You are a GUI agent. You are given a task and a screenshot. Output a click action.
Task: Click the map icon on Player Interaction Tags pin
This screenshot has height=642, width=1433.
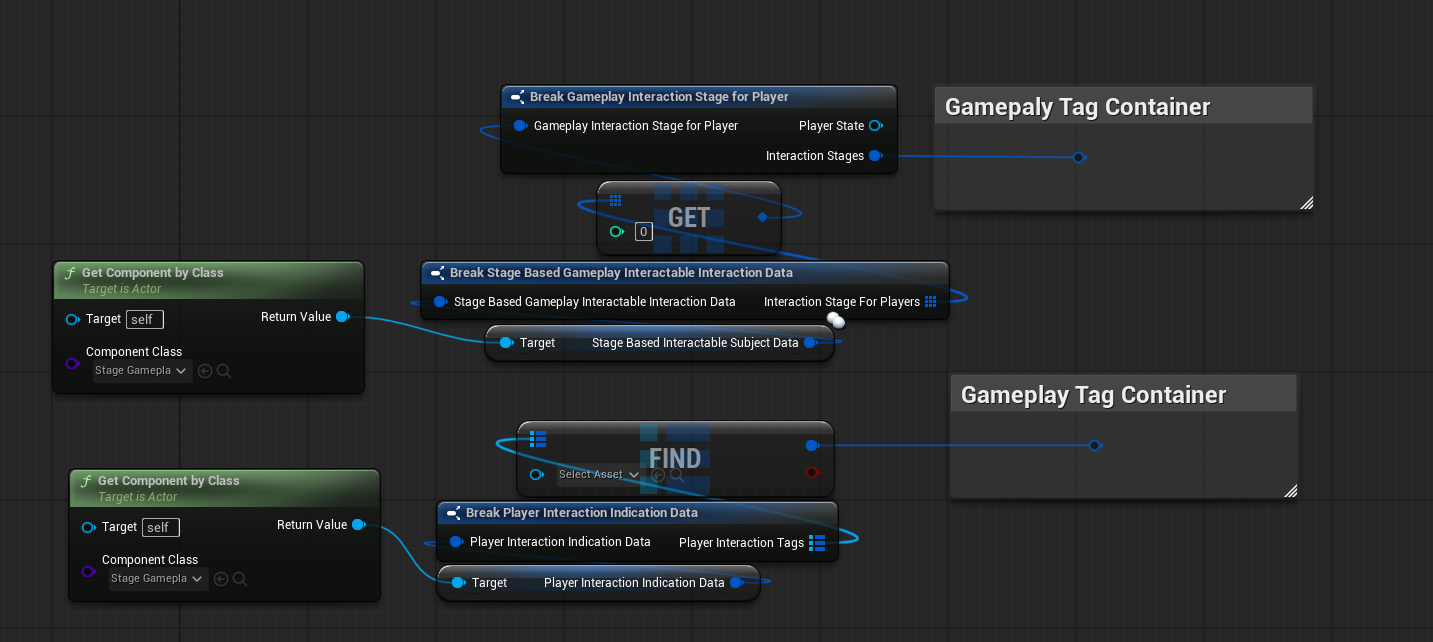816,543
